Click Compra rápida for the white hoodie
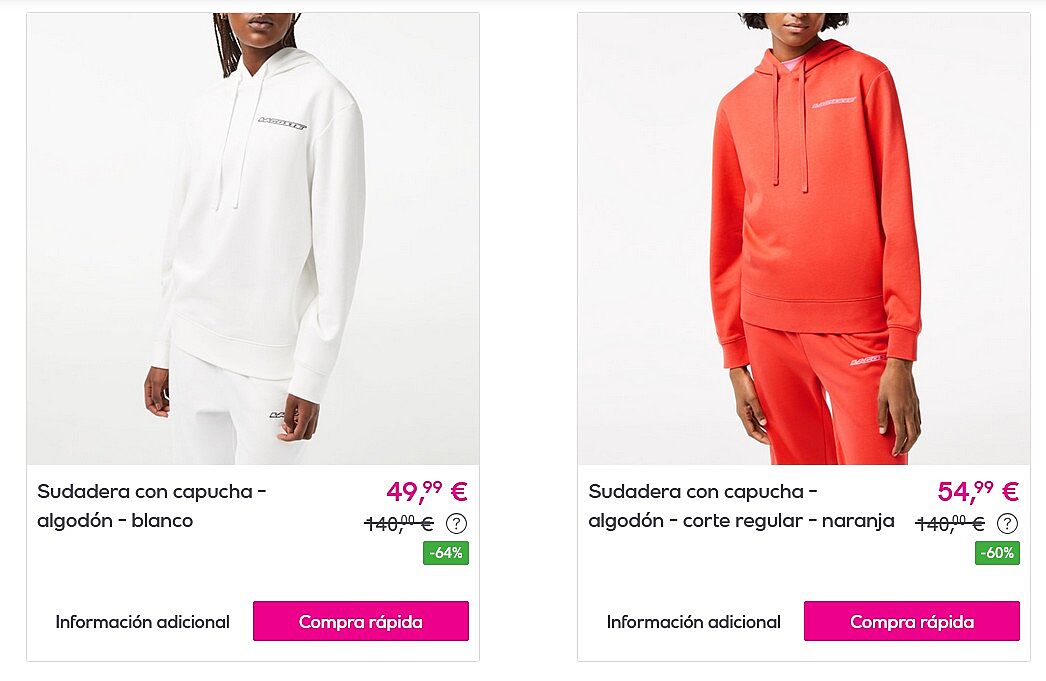The width and height of the screenshot is (1046, 681). [361, 621]
